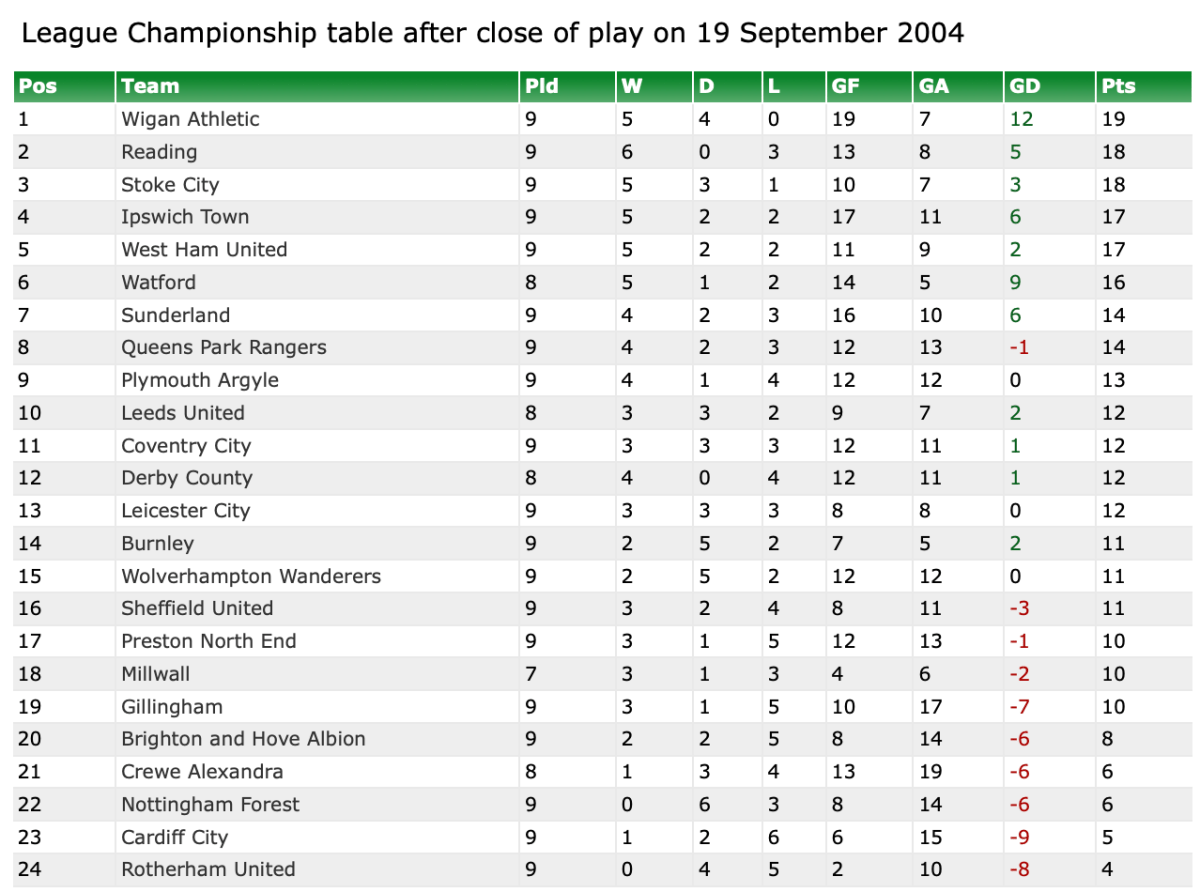Click the GD column header
The height and width of the screenshot is (892, 1200).
[1025, 86]
